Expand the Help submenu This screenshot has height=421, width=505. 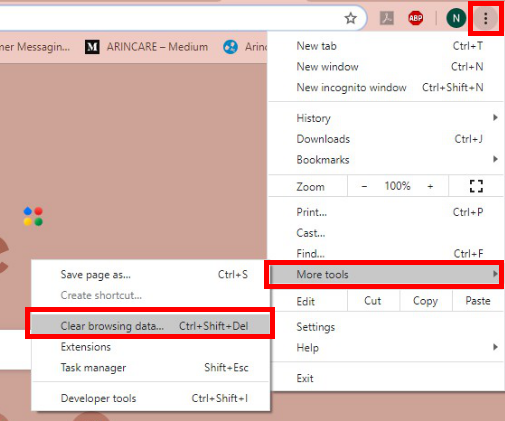386,348
